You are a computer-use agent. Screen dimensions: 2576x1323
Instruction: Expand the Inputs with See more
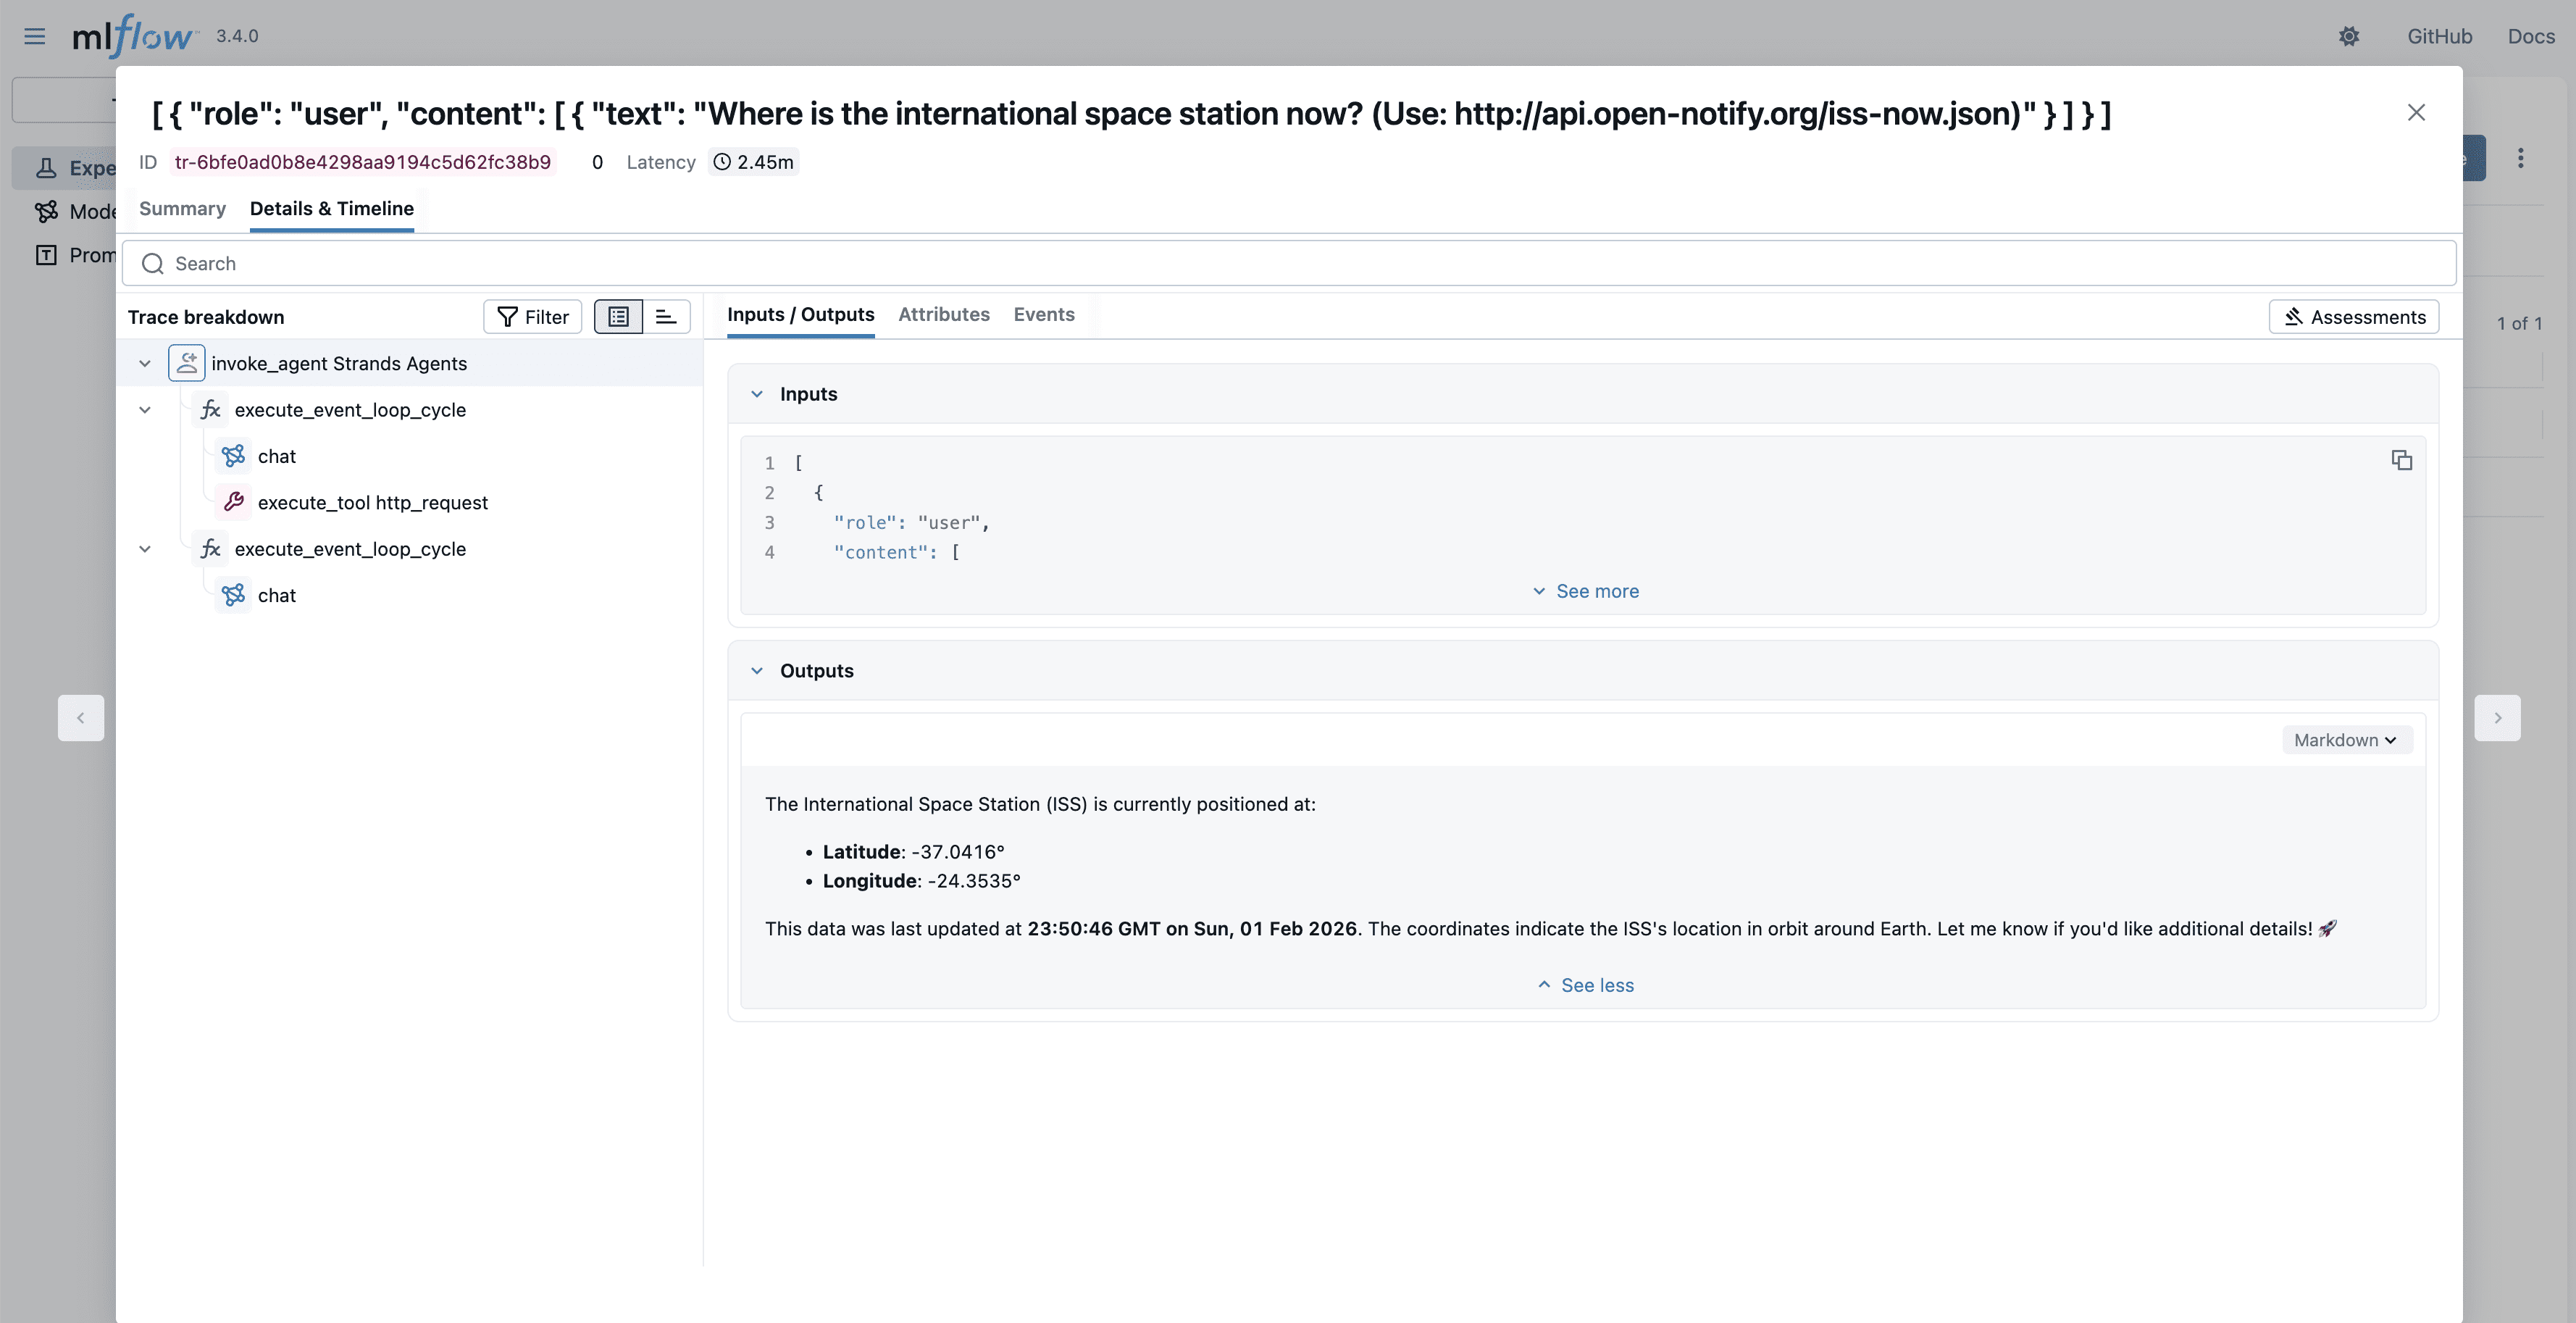(x=1585, y=590)
